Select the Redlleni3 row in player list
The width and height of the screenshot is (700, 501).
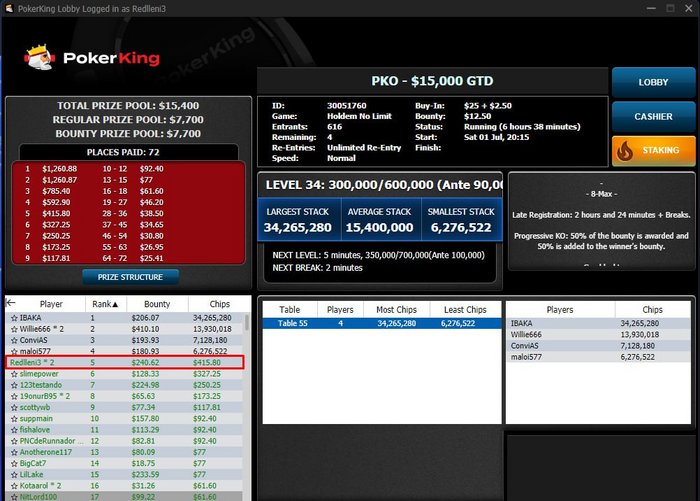point(125,363)
